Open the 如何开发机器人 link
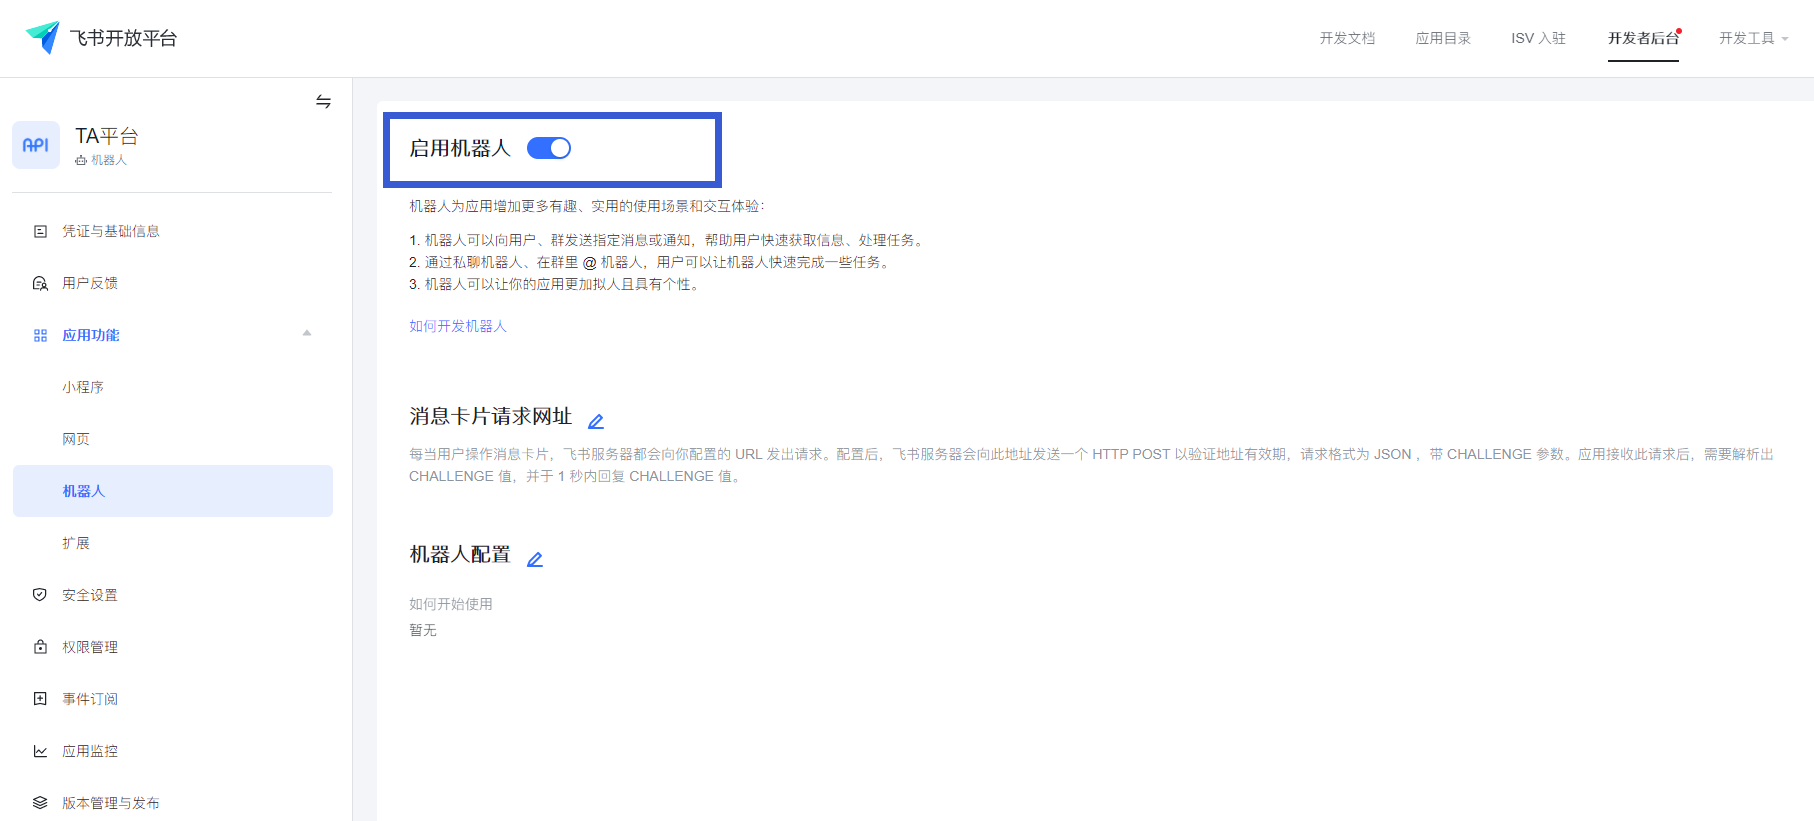The image size is (1814, 821). pos(458,326)
